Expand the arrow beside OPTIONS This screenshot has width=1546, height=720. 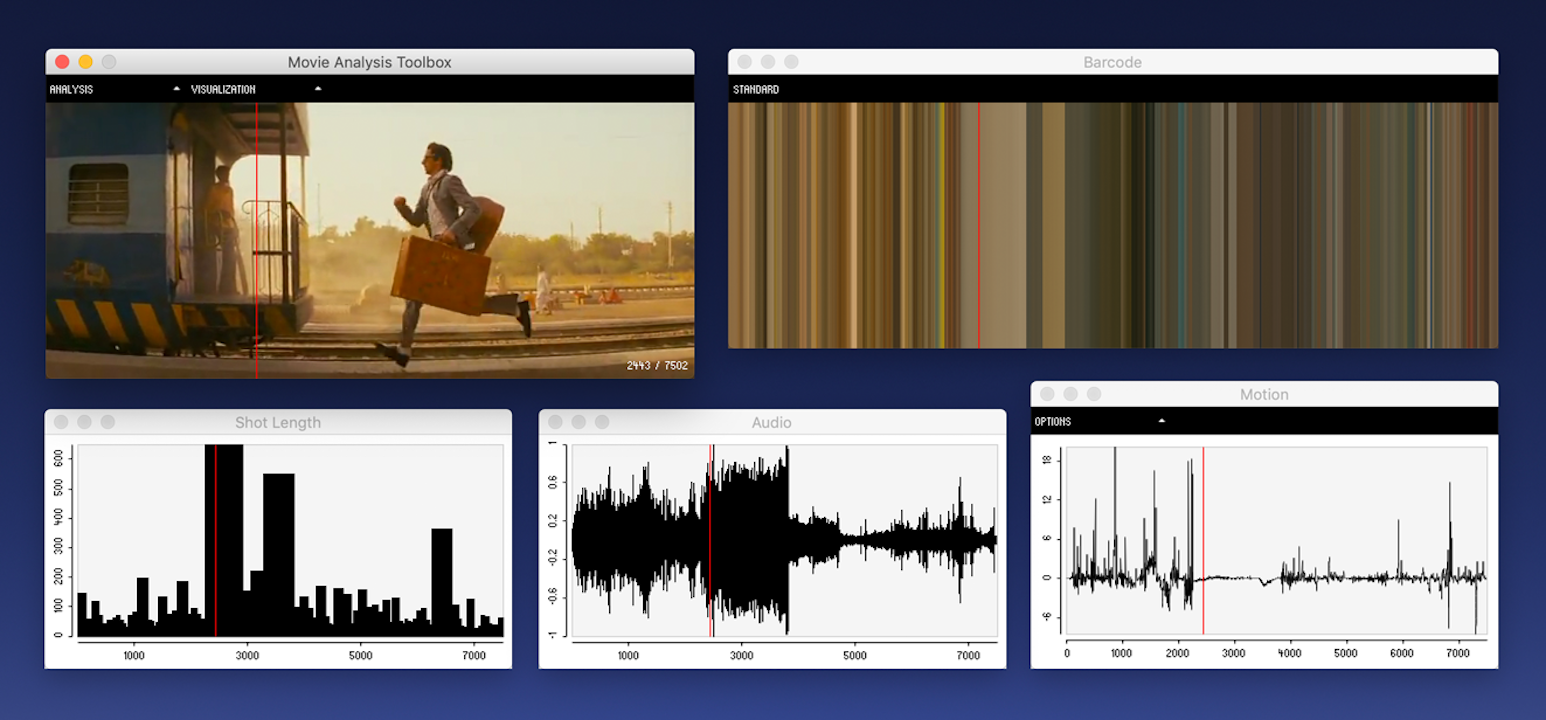(1161, 421)
